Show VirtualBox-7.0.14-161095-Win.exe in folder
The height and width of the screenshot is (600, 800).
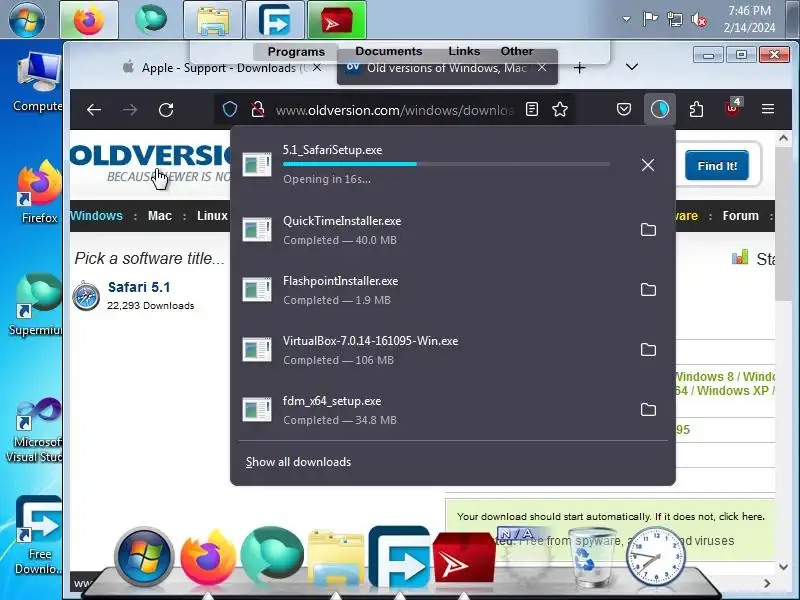coord(648,349)
